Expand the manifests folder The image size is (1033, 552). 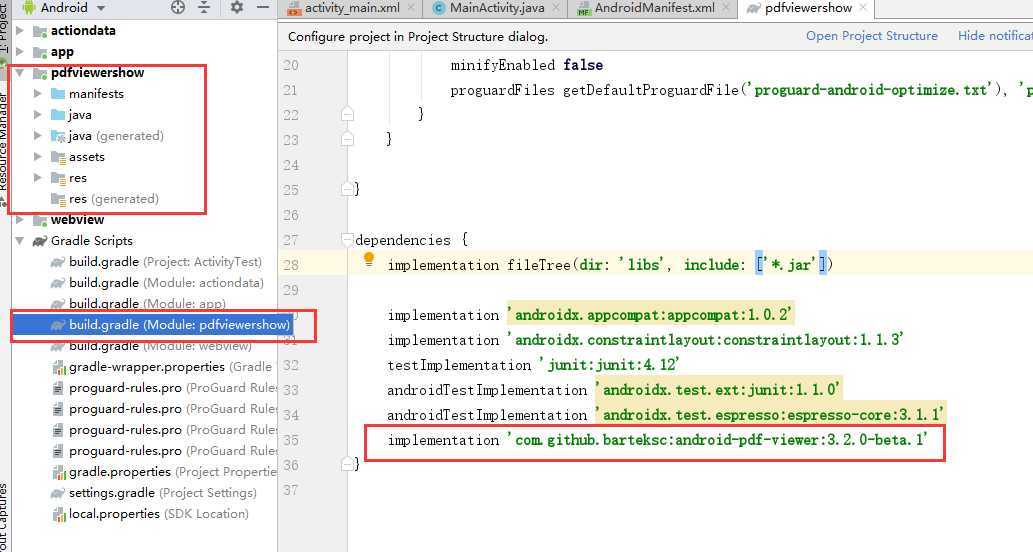[38, 94]
